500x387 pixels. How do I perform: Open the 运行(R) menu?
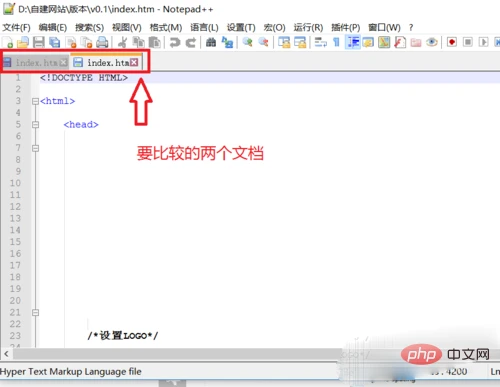click(308, 27)
